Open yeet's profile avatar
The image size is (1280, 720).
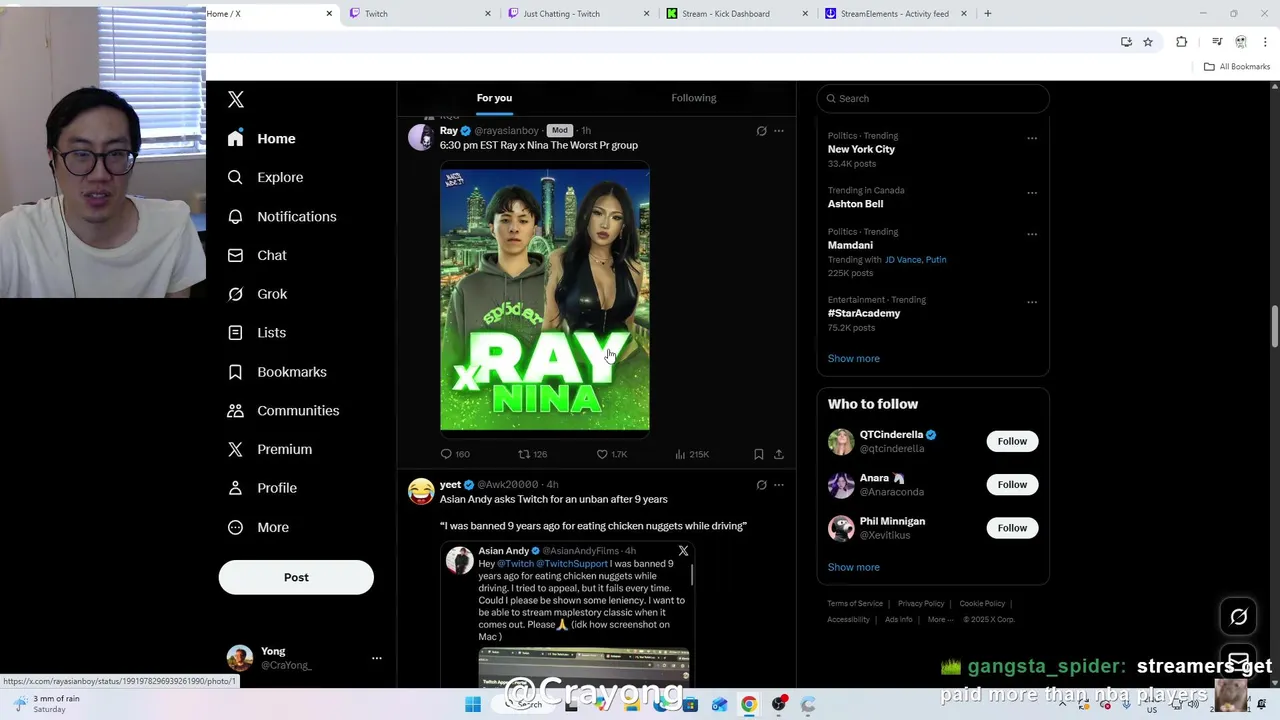421,491
